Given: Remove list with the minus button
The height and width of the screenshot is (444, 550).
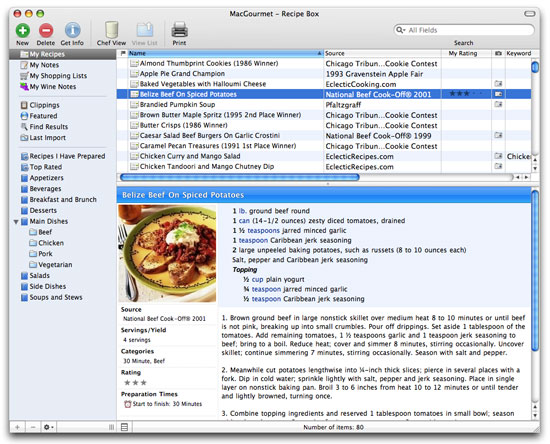Looking at the screenshot, I should pyautogui.click(x=33, y=427).
